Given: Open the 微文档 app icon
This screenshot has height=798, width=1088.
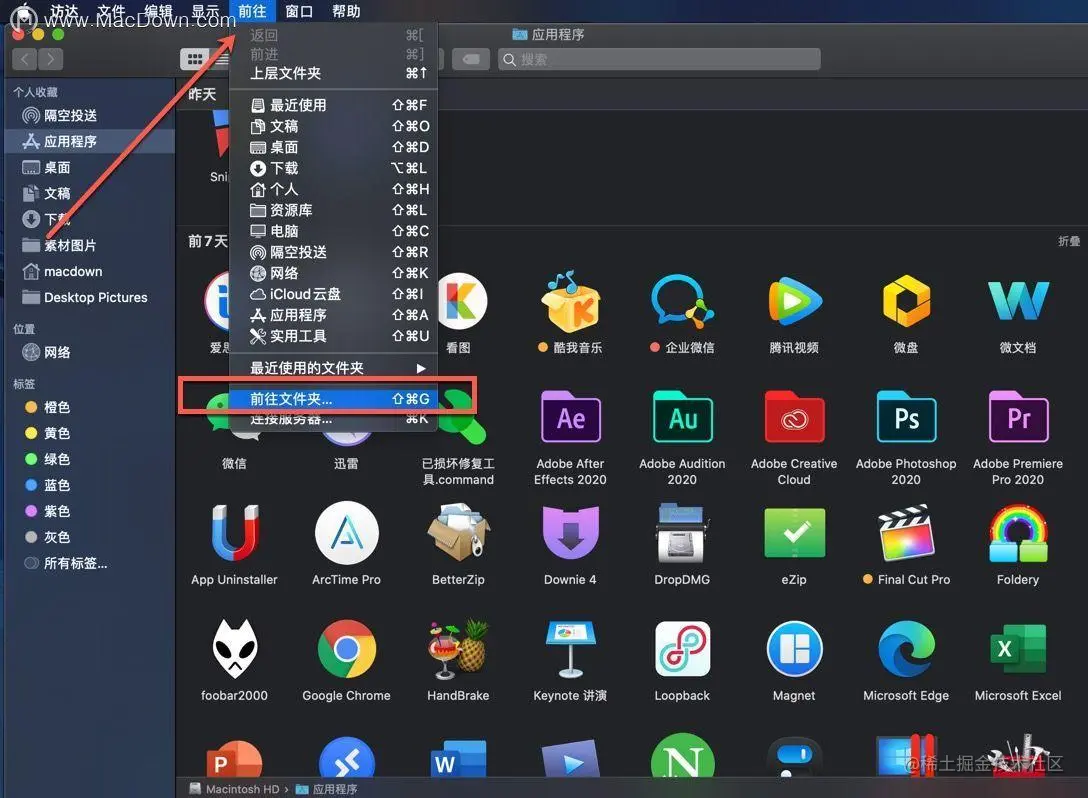Looking at the screenshot, I should (1018, 301).
